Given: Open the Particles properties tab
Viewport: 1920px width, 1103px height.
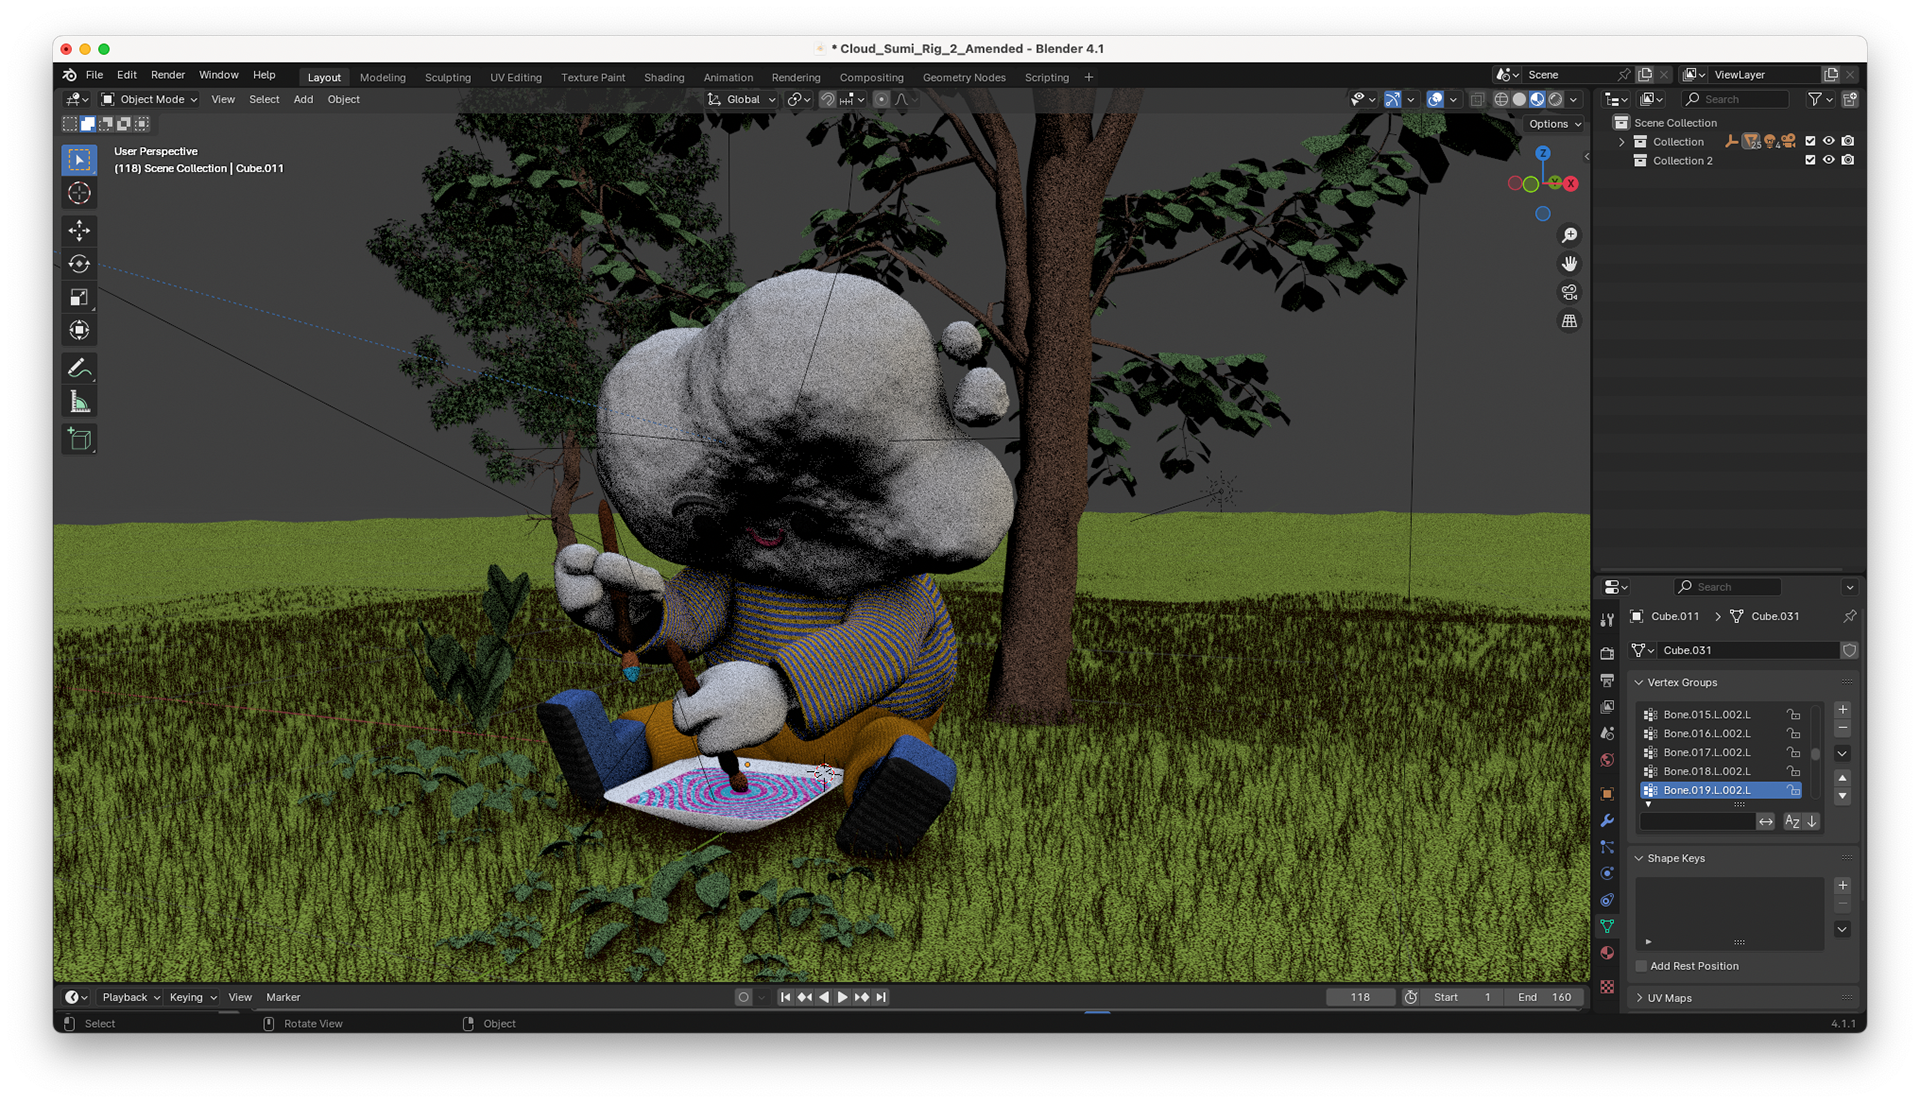Looking at the screenshot, I should (1607, 847).
